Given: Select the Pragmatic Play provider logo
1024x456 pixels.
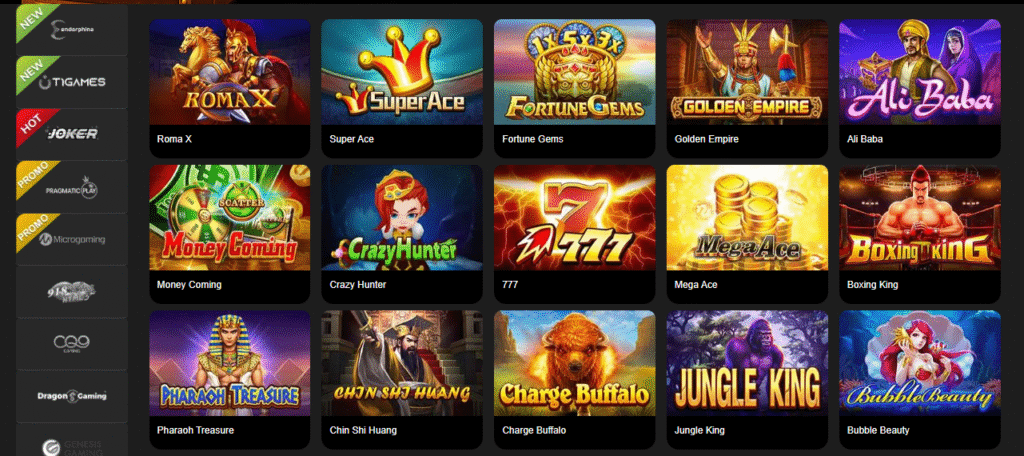Looking at the screenshot, I should pyautogui.click(x=72, y=187).
